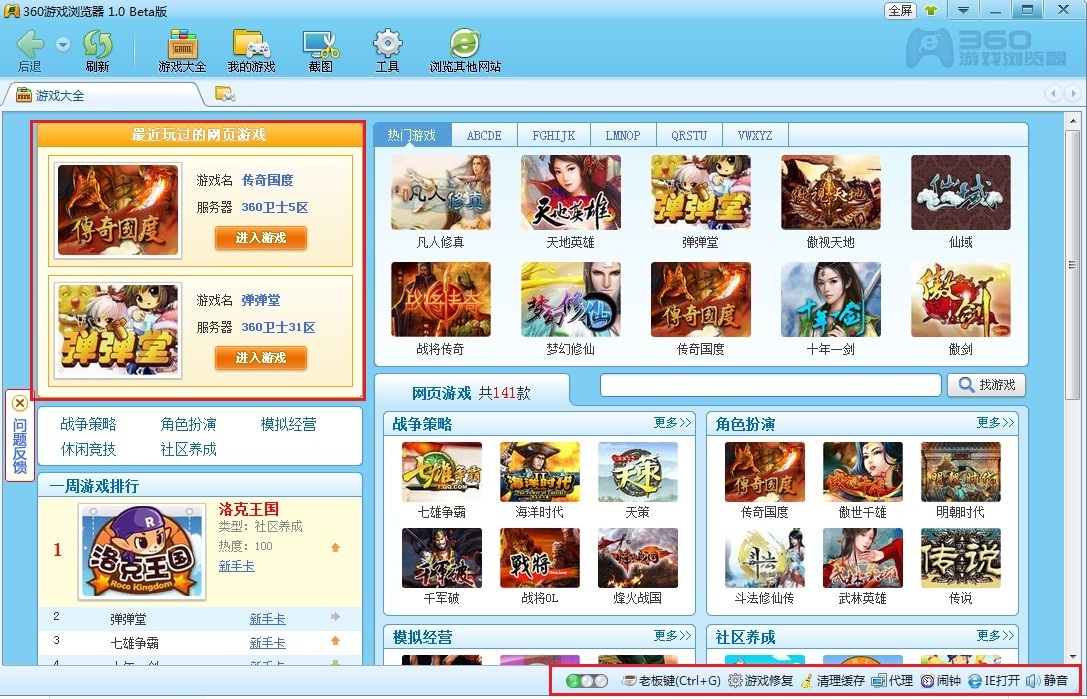The width and height of the screenshot is (1087, 699).
Task: Switch to the FGHIJK tab
Action: tap(553, 135)
